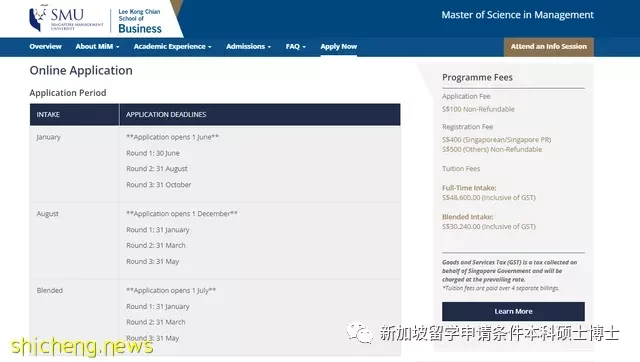The height and width of the screenshot is (362, 640).
Task: Expand the FAQ dropdown menu
Action: pyautogui.click(x=296, y=47)
